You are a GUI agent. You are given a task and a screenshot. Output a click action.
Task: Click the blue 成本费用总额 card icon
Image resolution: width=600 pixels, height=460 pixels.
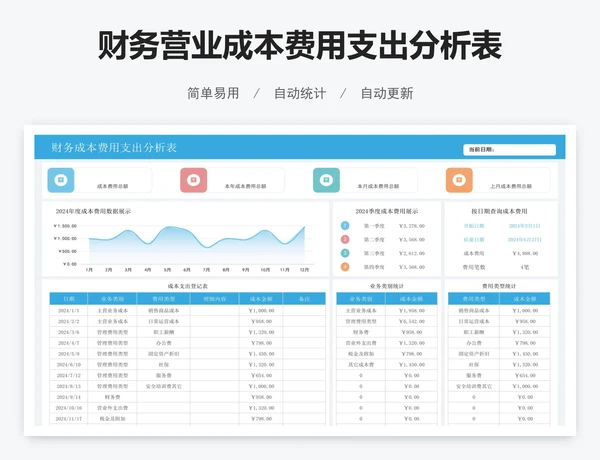(61, 180)
